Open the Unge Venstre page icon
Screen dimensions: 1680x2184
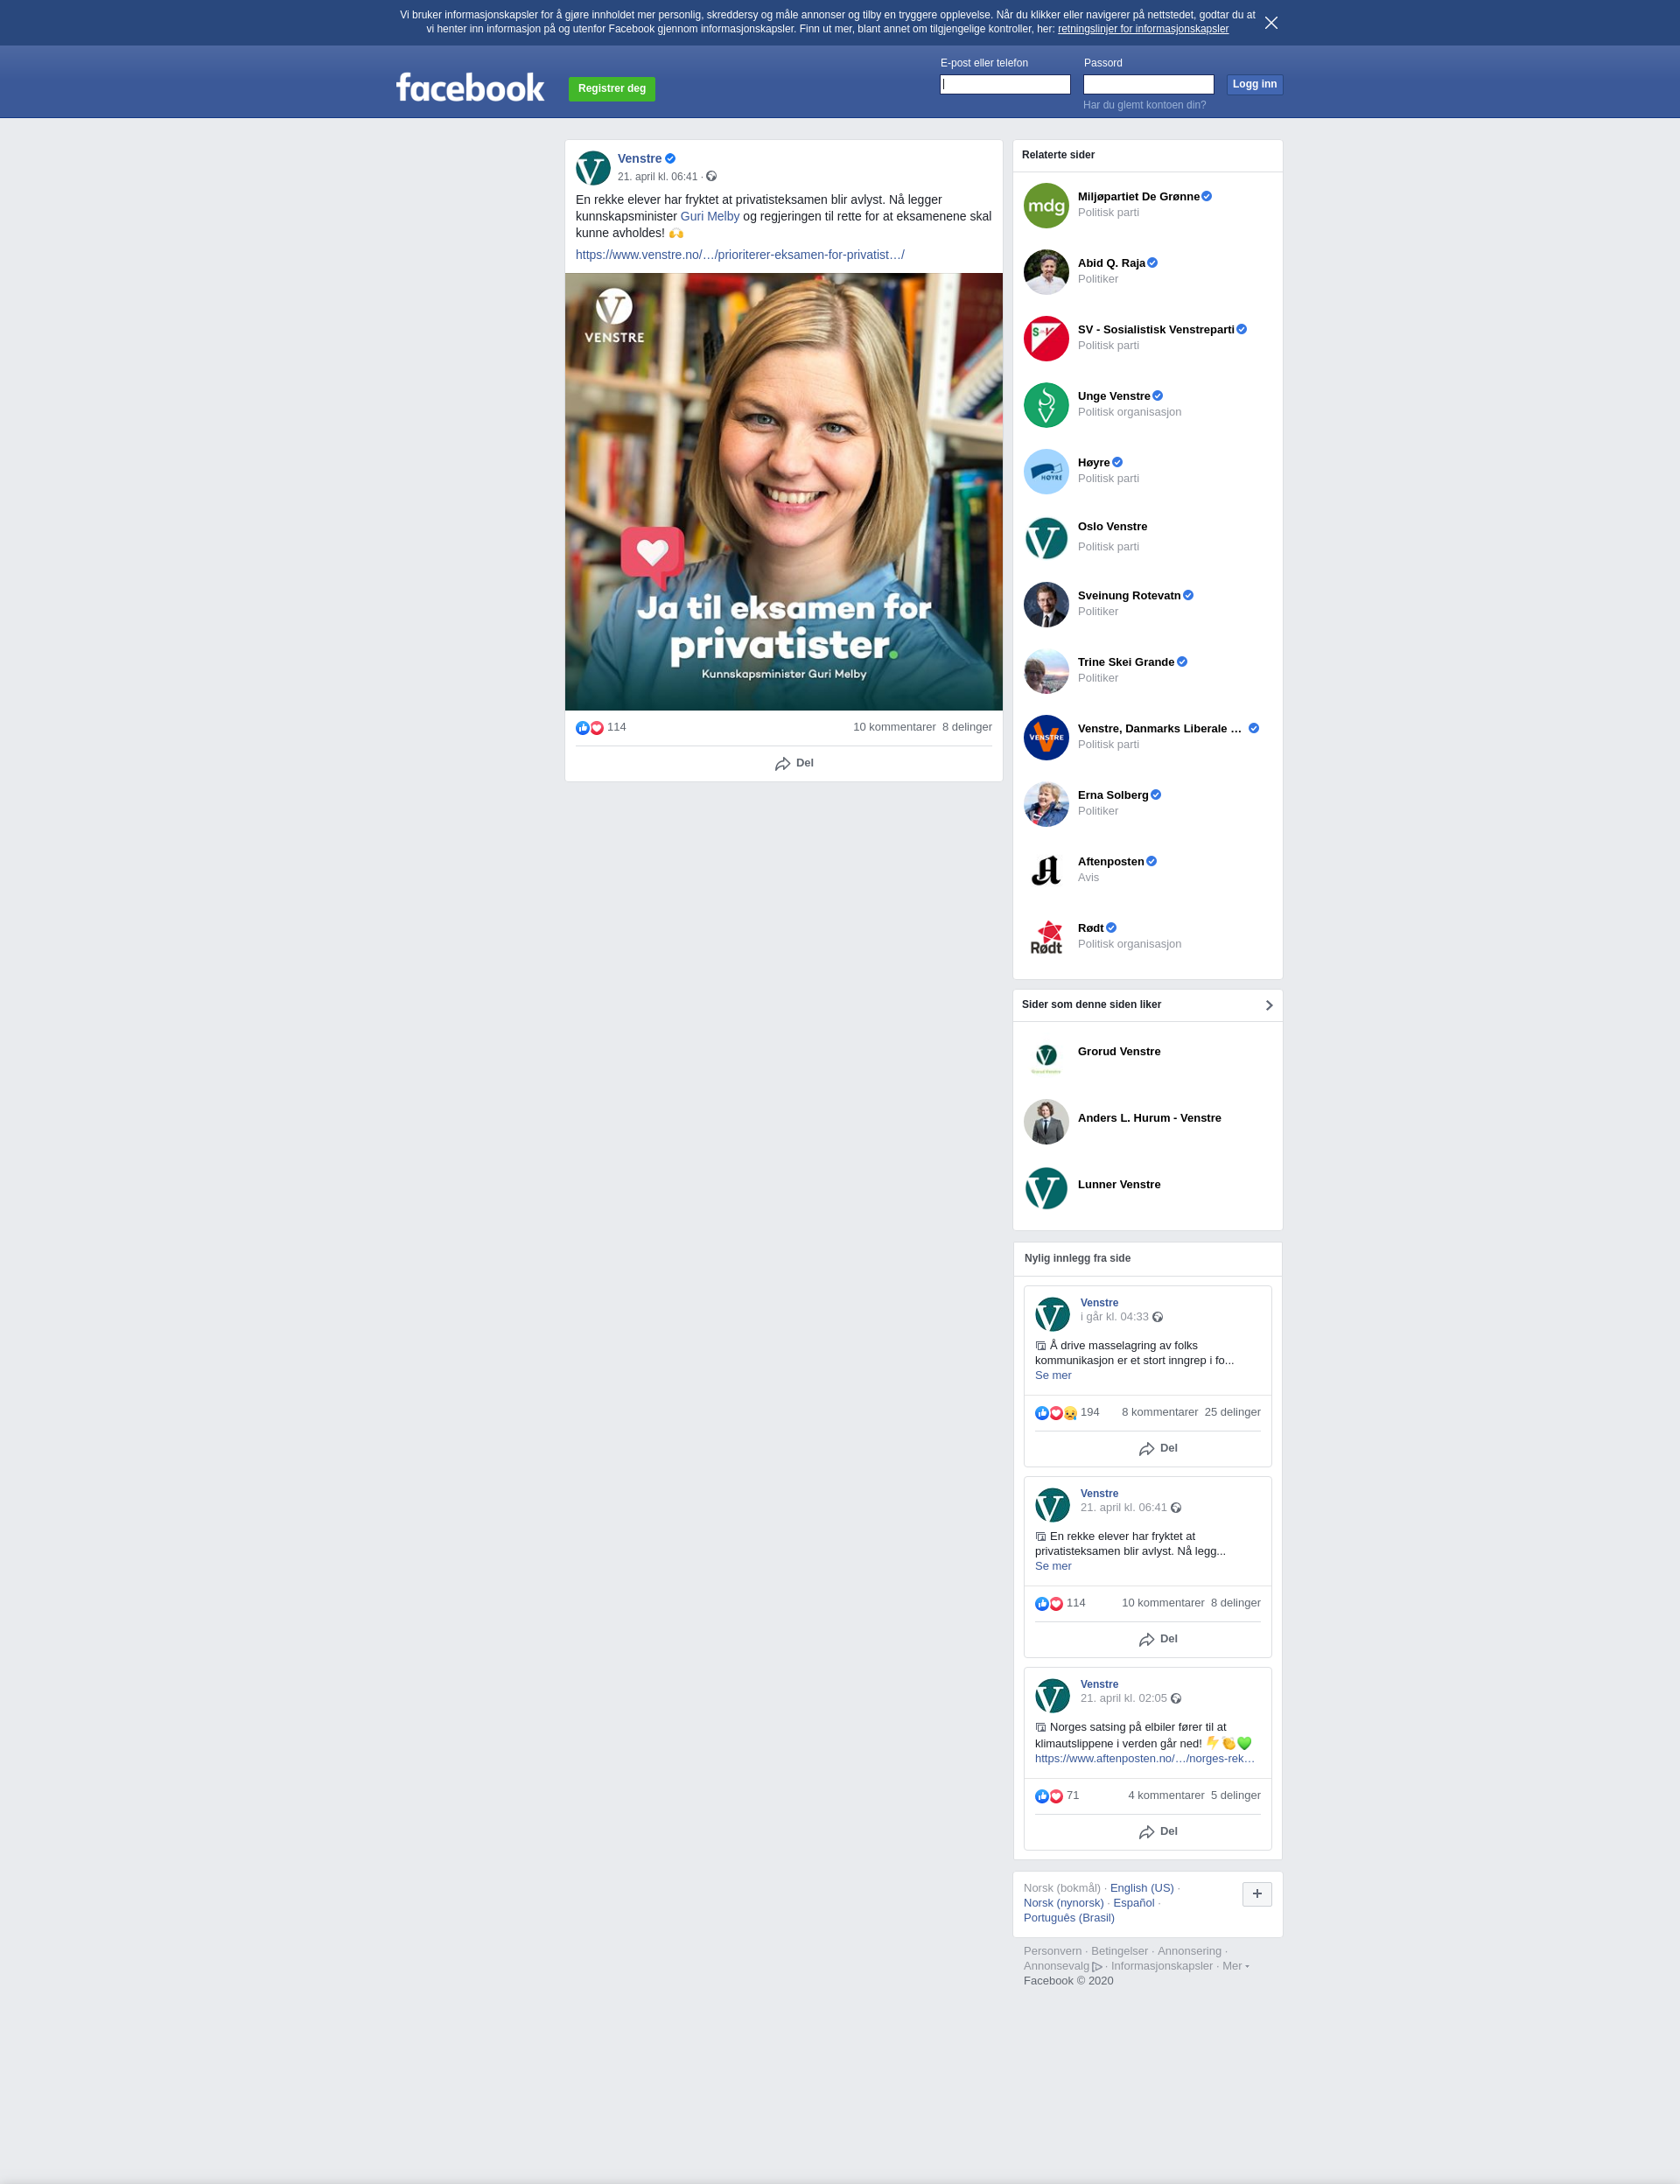[x=1046, y=405]
